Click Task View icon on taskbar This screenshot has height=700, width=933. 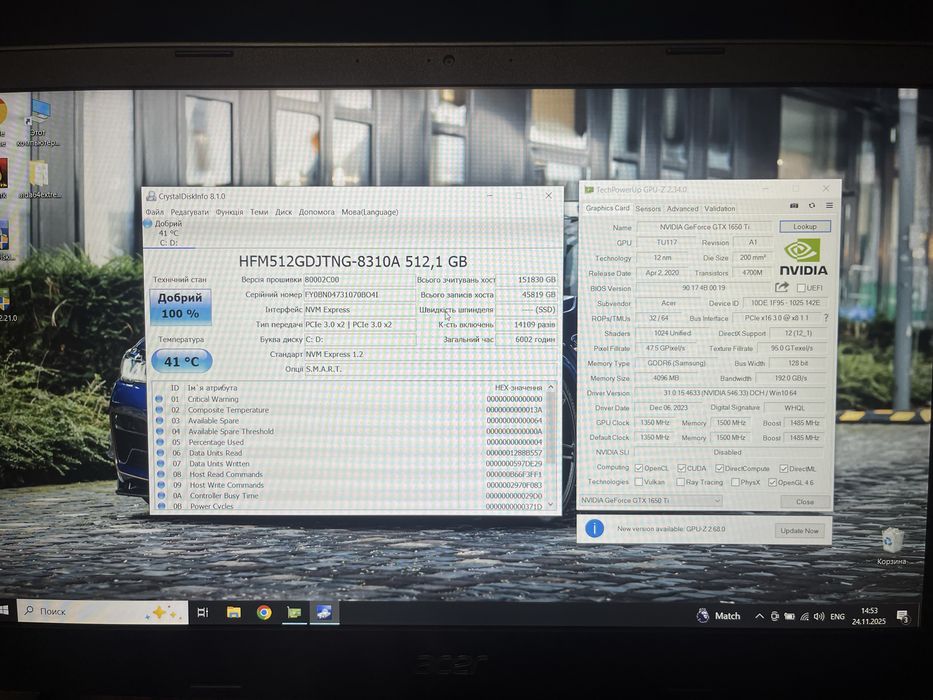[203, 612]
